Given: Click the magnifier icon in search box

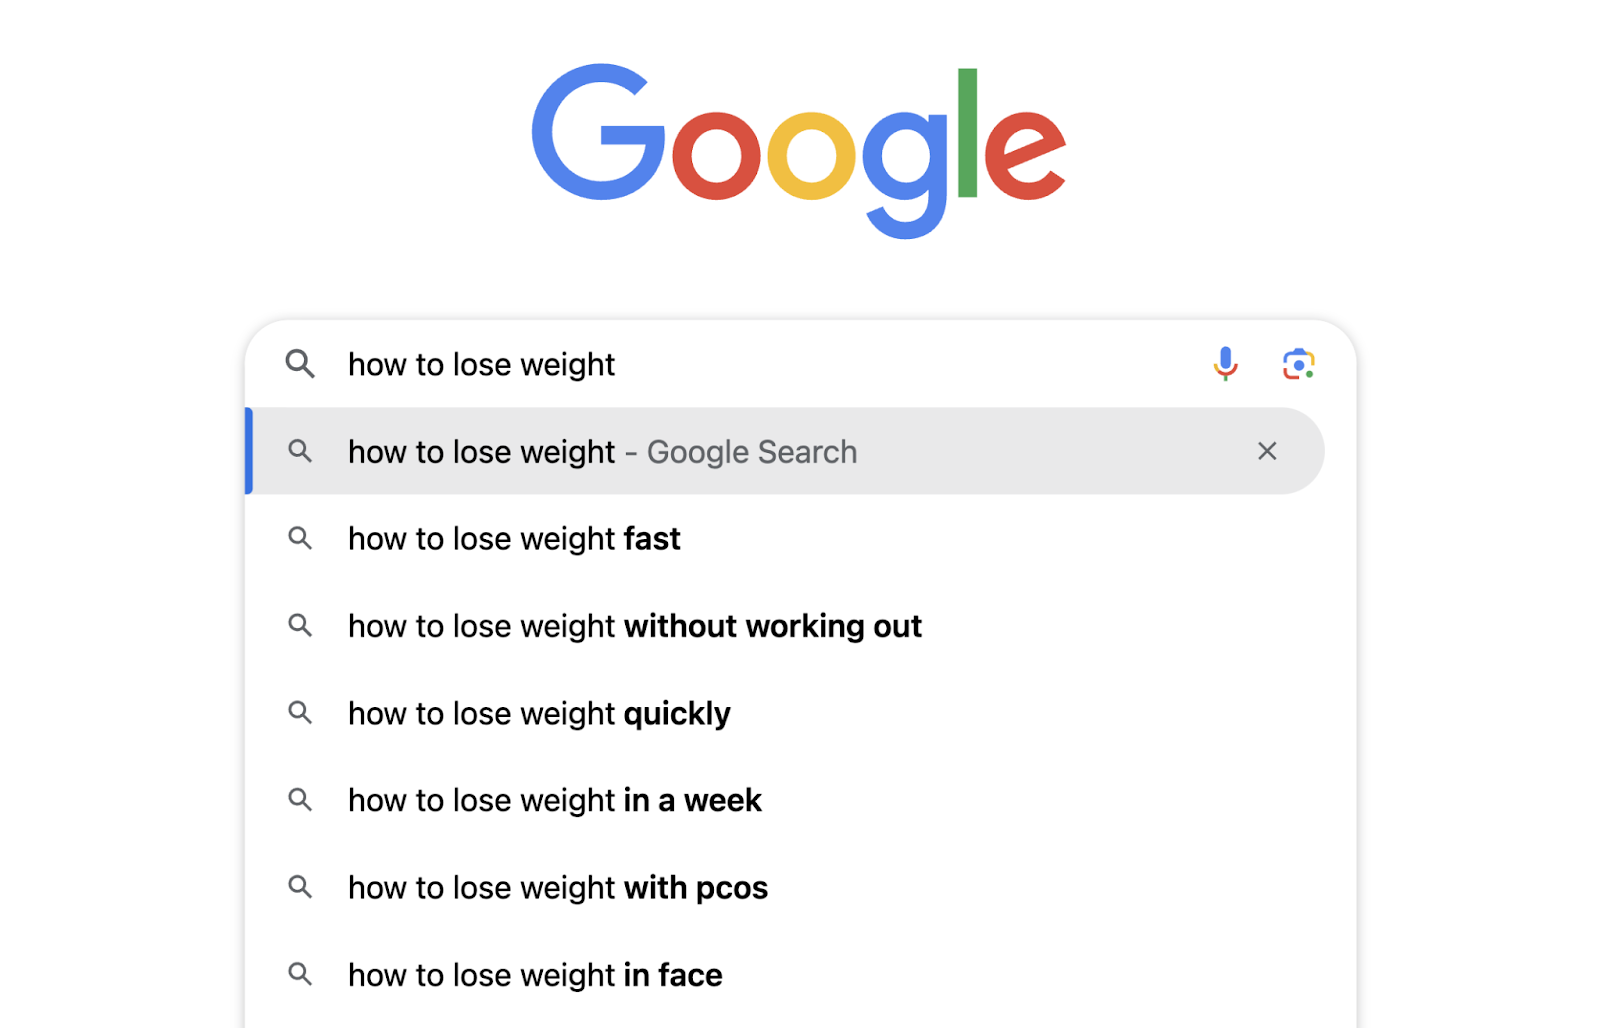Looking at the screenshot, I should (x=300, y=364).
